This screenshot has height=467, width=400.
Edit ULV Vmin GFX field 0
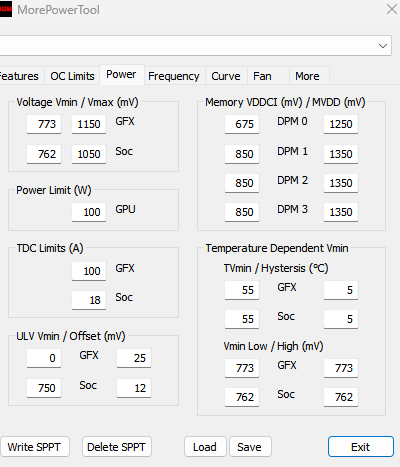pyautogui.click(x=44, y=358)
